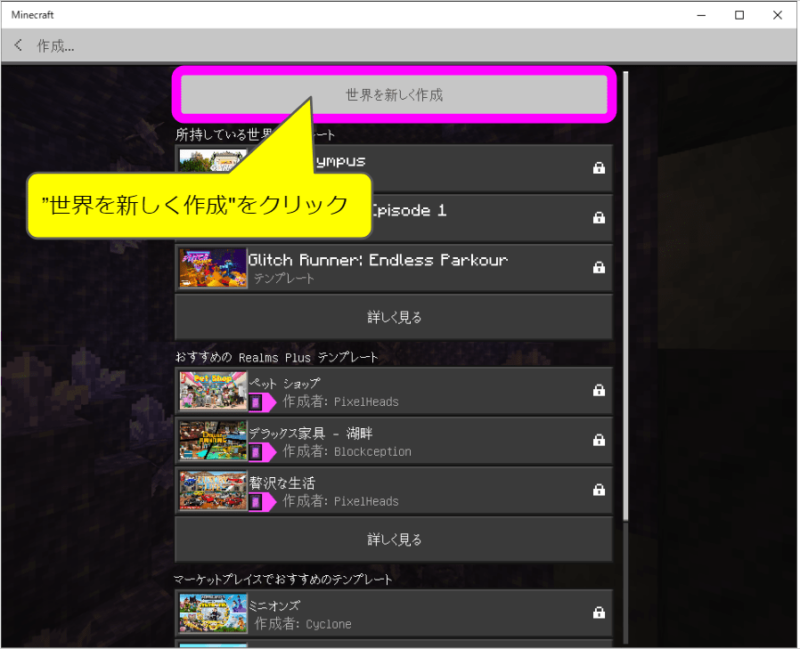The image size is (800, 649).
Task: Select the デラックス家具 - 湖畔 template
Action: point(393,440)
